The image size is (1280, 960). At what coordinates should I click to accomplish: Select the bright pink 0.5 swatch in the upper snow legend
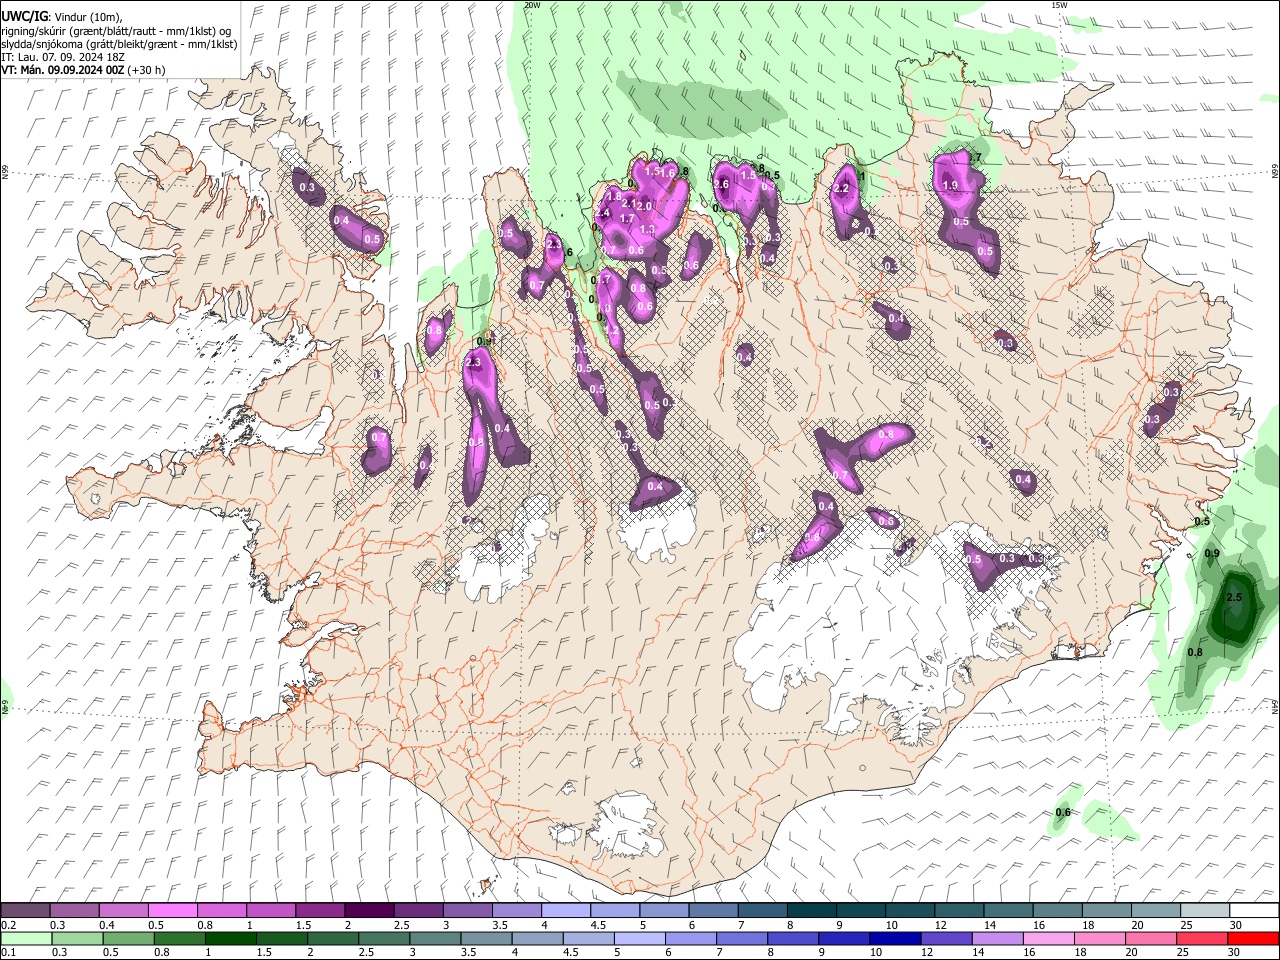coord(172,910)
